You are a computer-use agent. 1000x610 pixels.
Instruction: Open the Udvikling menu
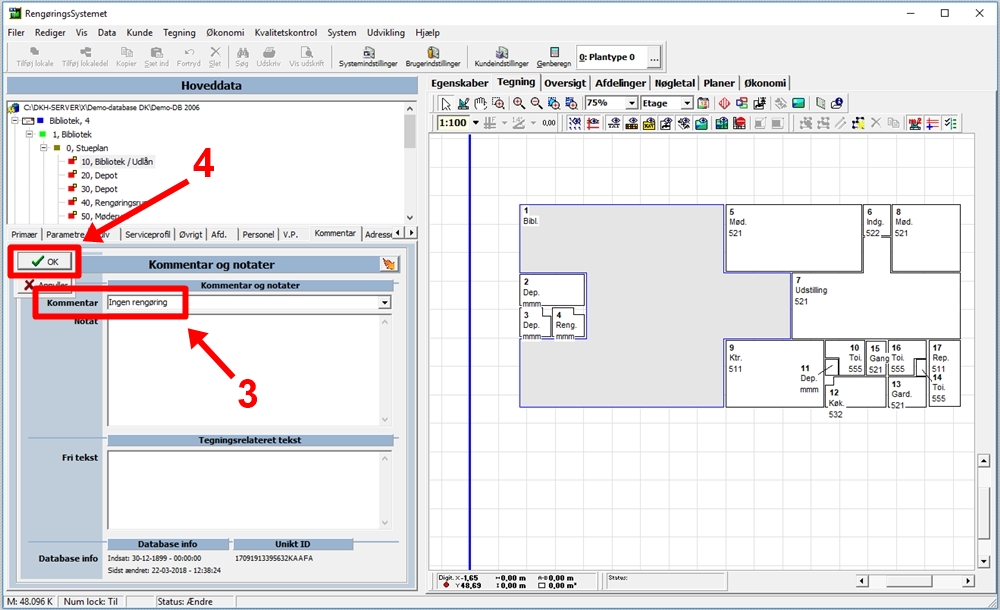click(386, 33)
